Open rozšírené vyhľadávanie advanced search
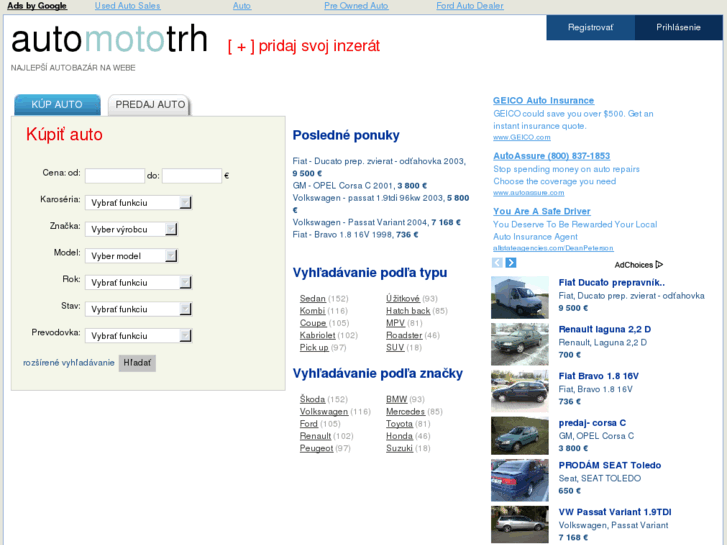727x545 pixels. pos(69,363)
